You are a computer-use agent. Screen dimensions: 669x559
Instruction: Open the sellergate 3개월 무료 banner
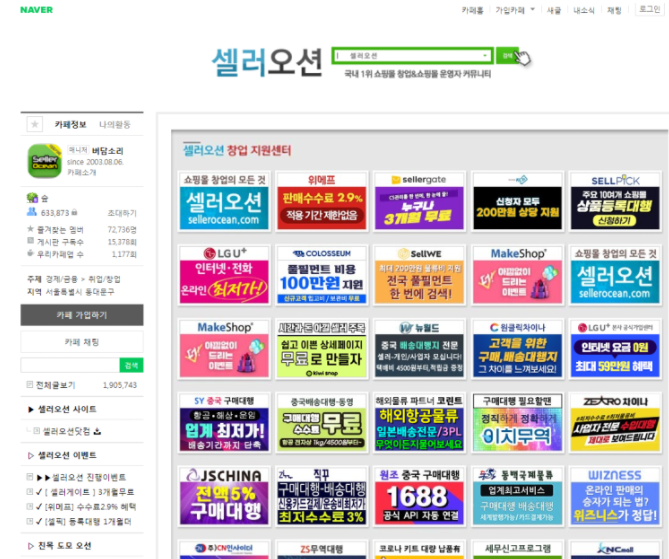click(419, 201)
